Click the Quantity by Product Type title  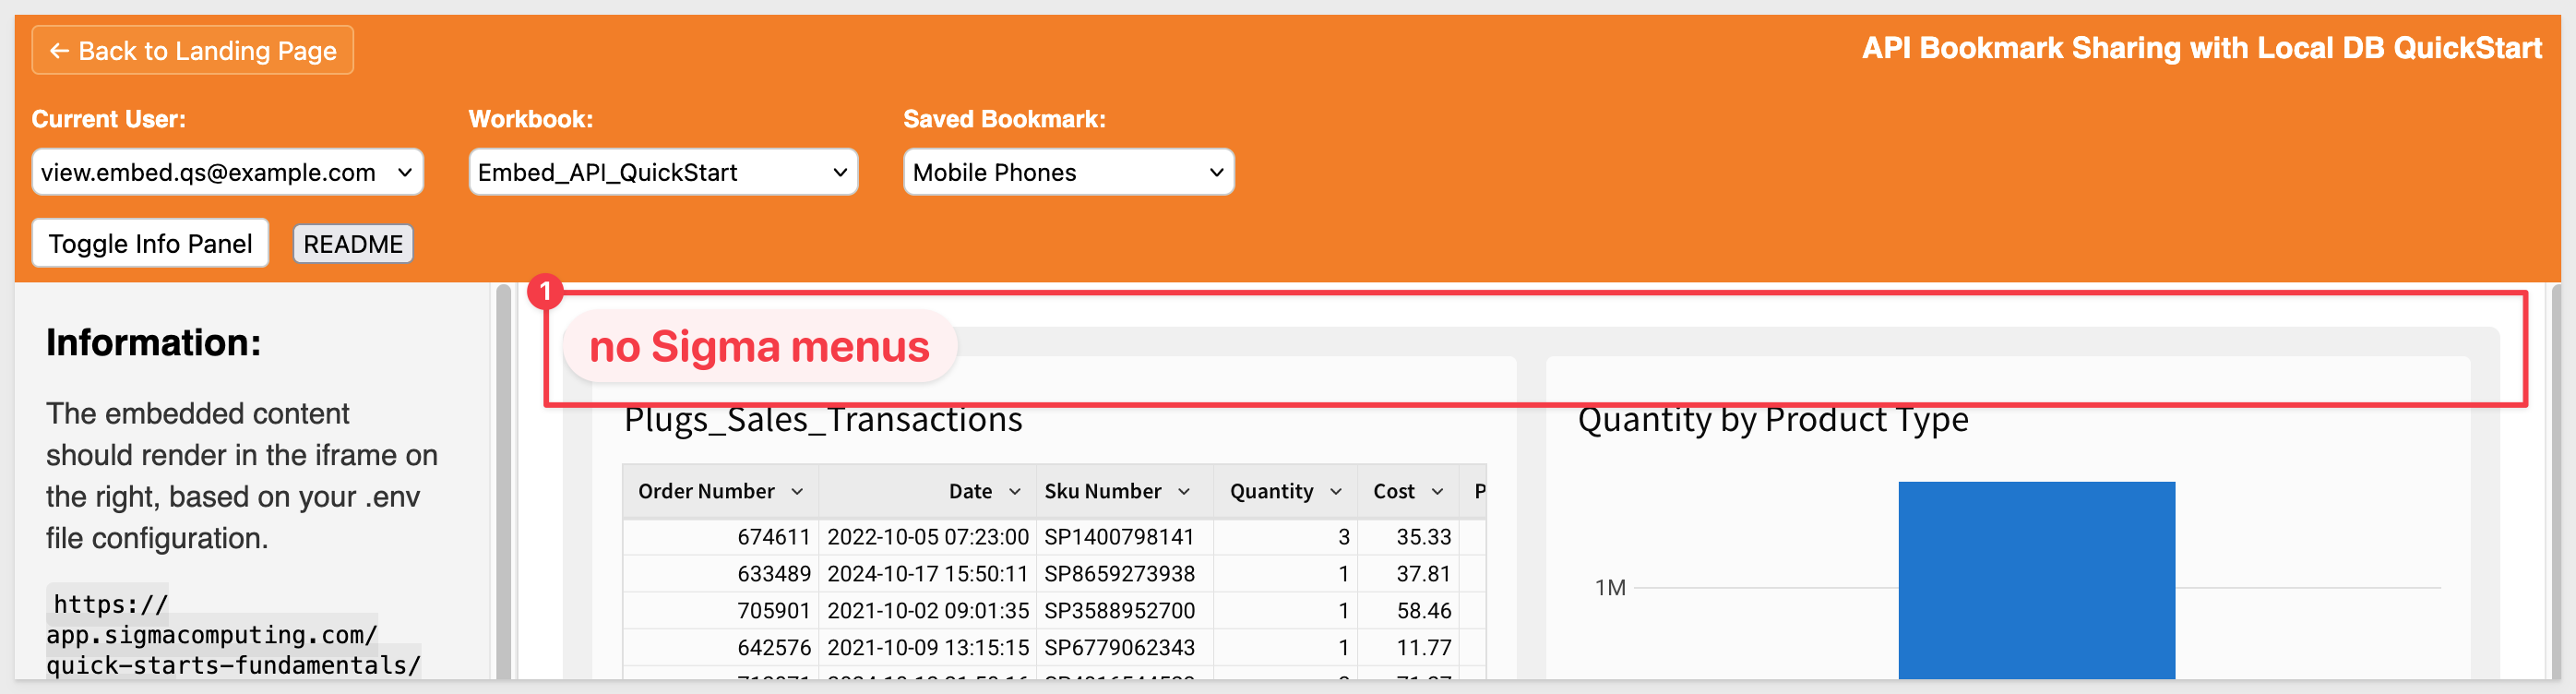[1772, 420]
